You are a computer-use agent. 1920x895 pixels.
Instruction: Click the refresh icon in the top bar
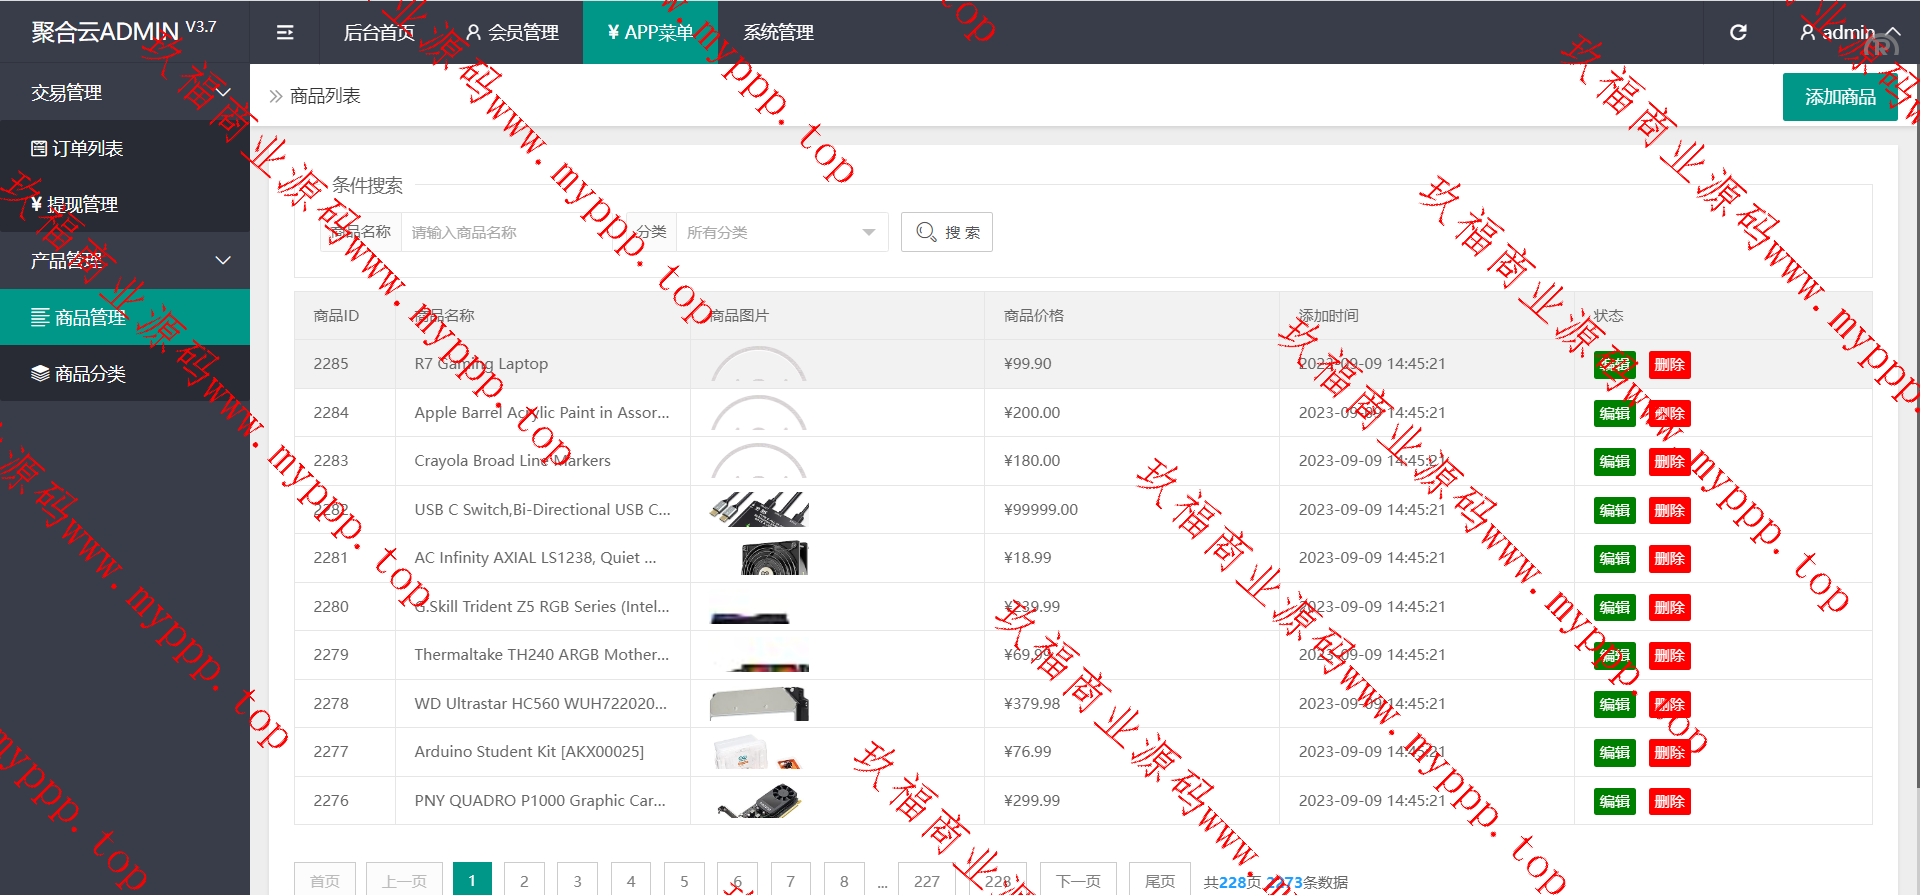1738,33
